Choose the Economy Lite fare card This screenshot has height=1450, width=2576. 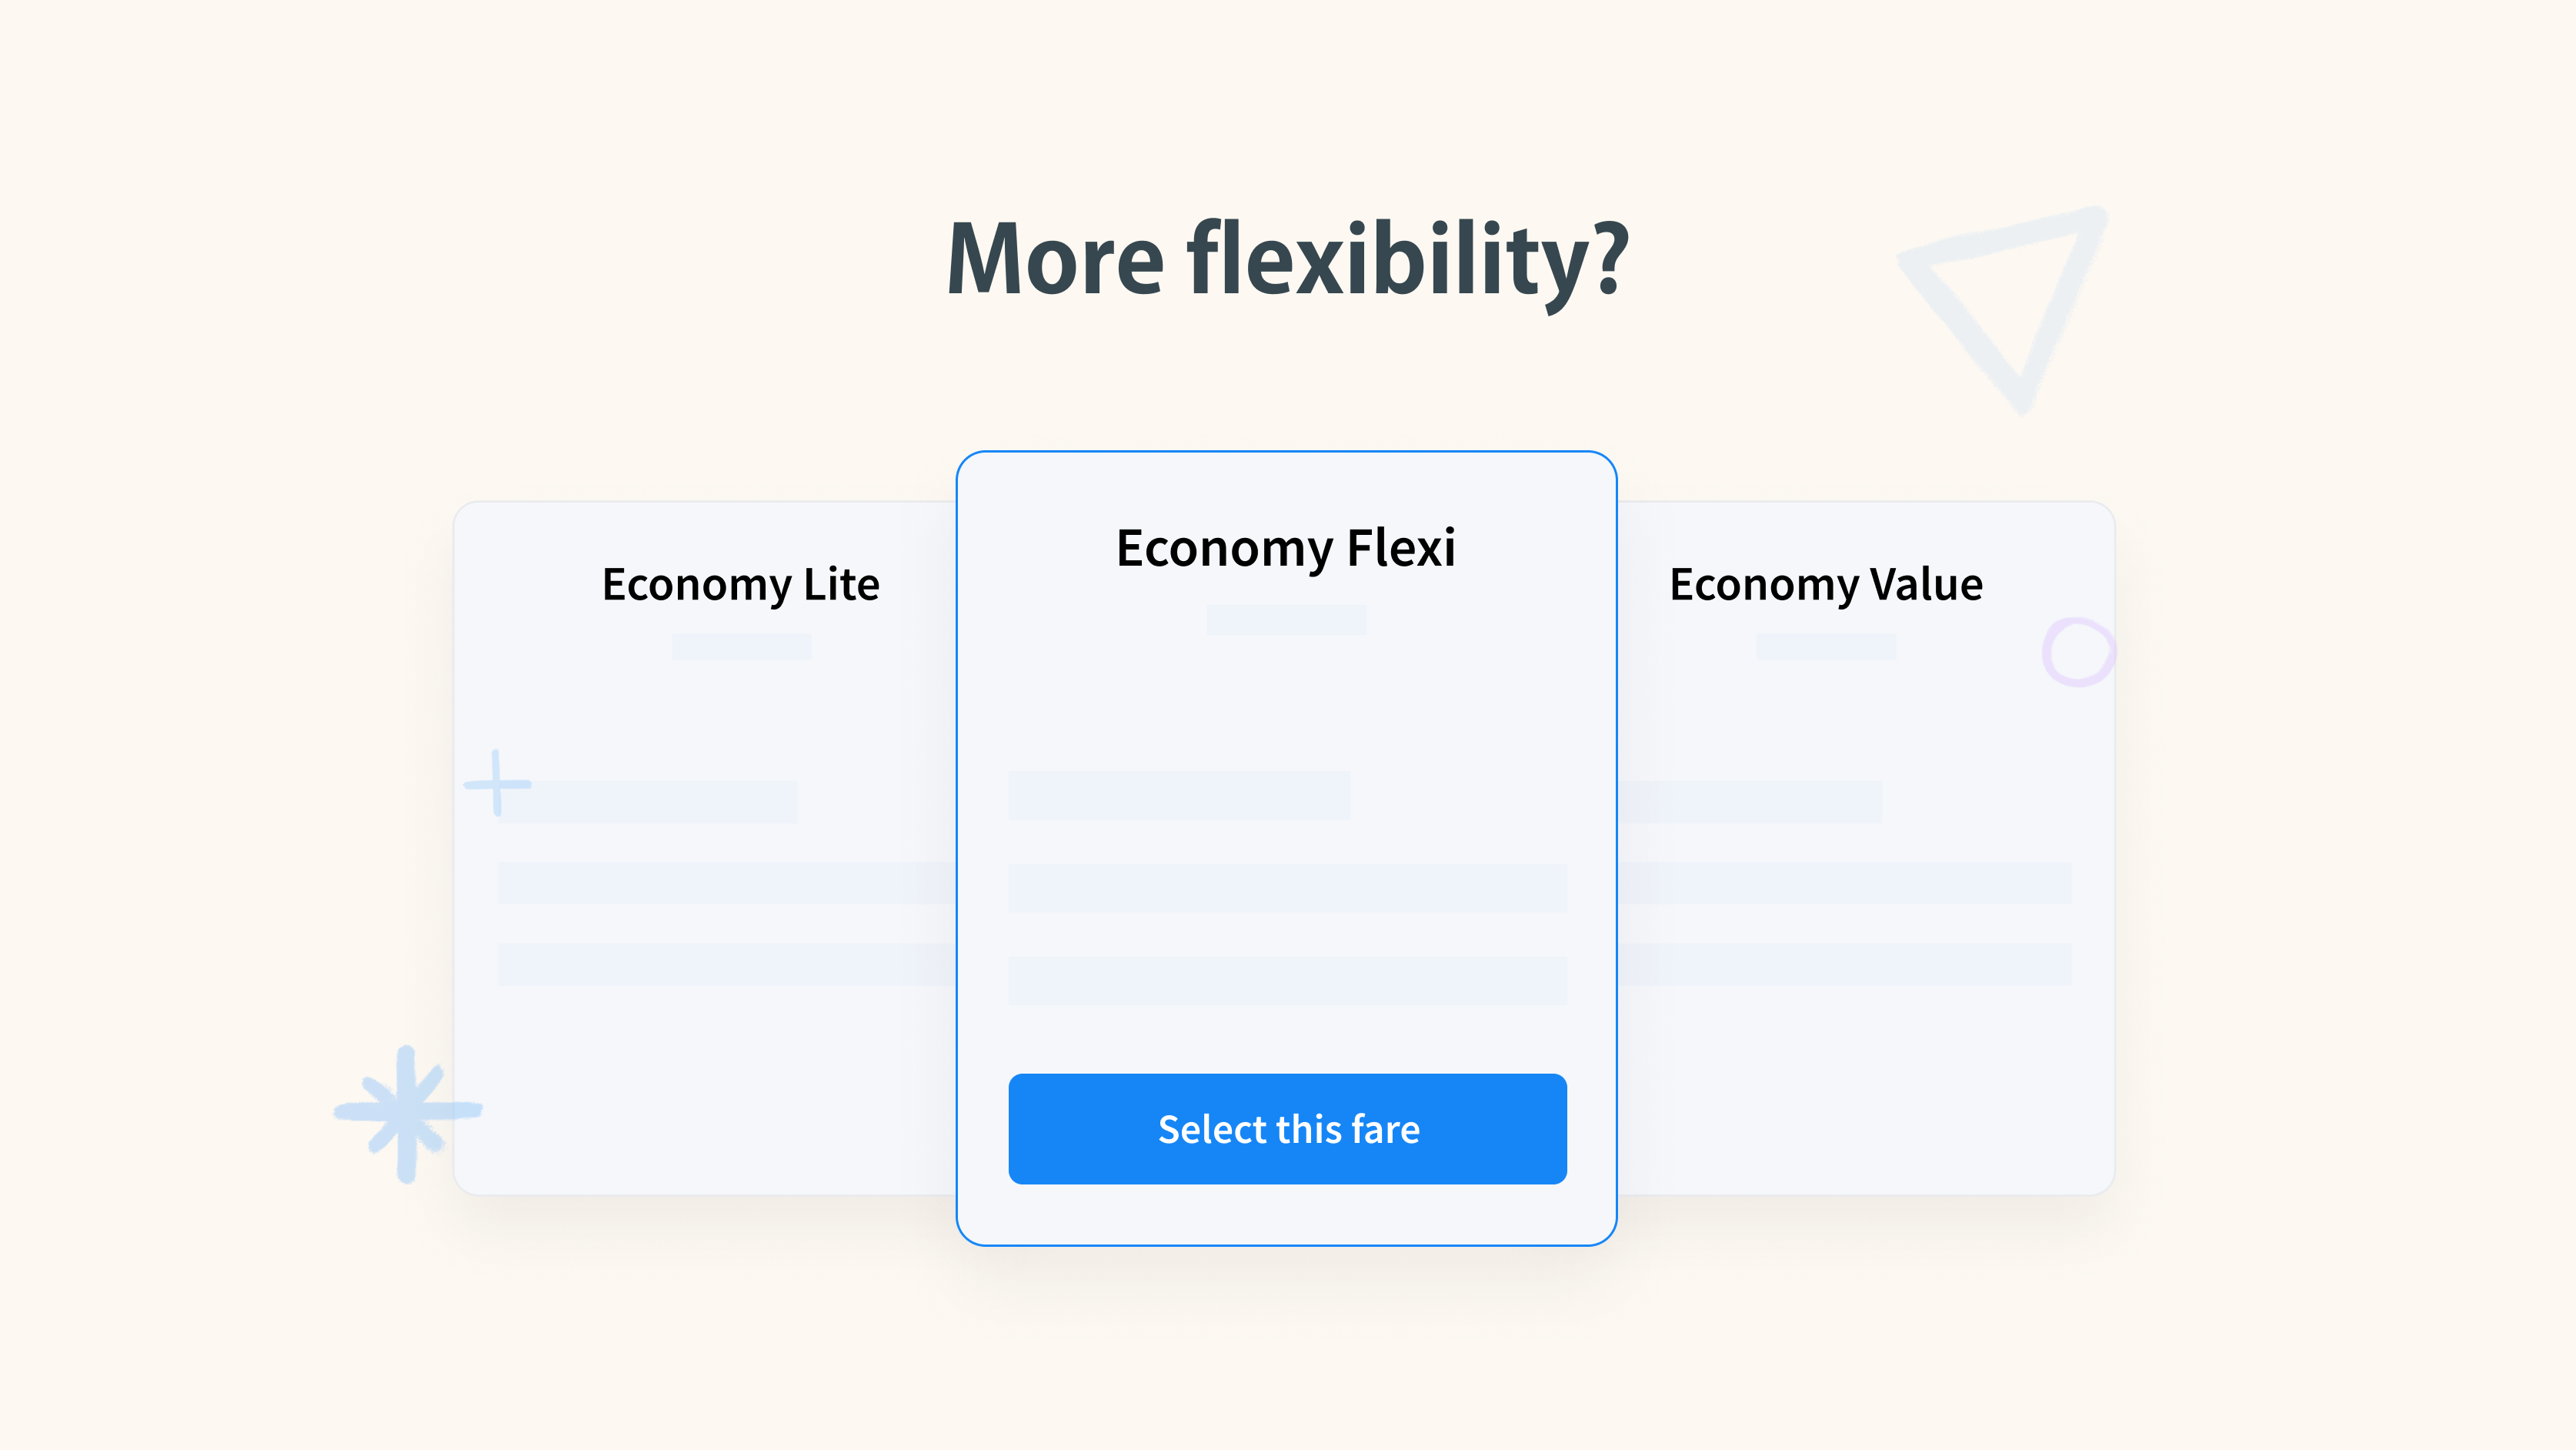pos(705,848)
